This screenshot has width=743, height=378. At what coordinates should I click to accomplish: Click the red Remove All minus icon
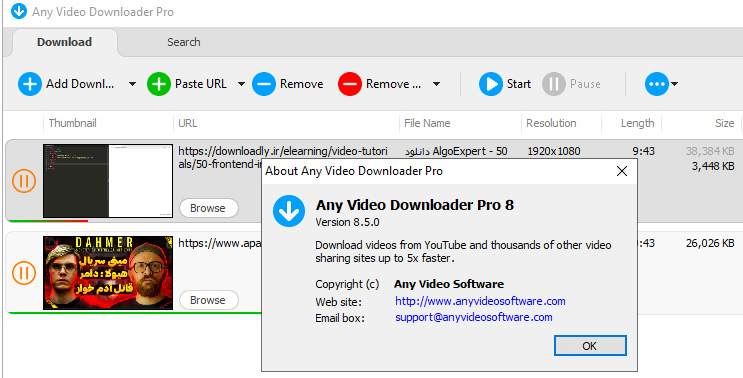pos(350,84)
